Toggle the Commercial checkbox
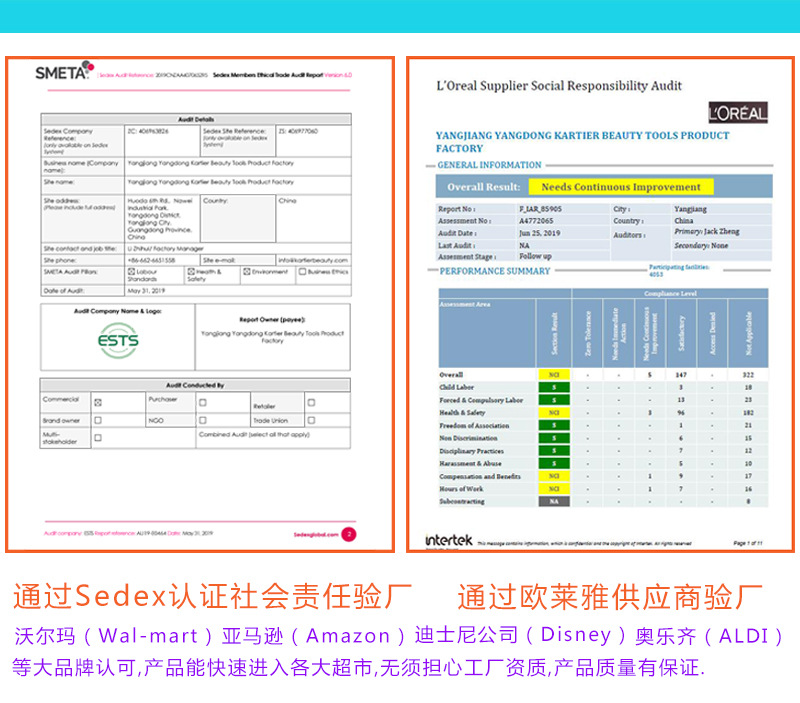800x703 pixels. [98, 403]
